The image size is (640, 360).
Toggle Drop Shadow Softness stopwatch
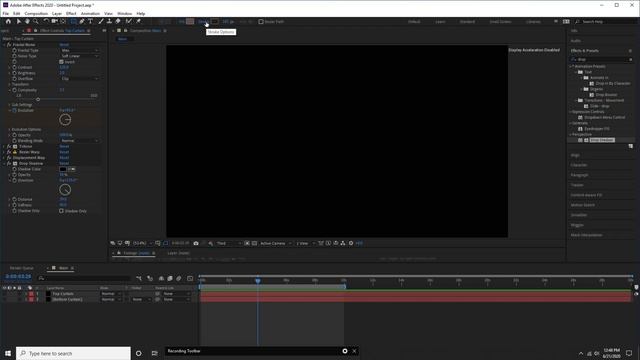14,205
